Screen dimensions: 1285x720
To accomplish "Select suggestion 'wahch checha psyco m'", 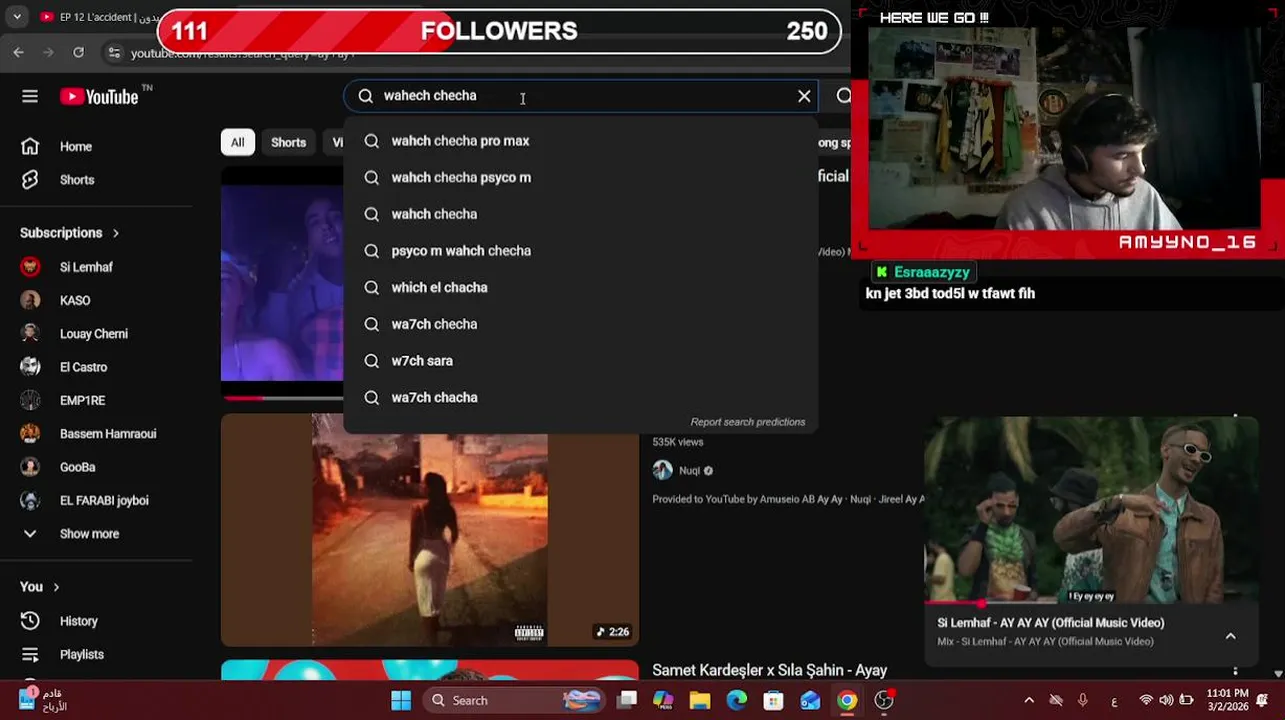I will pos(580,178).
